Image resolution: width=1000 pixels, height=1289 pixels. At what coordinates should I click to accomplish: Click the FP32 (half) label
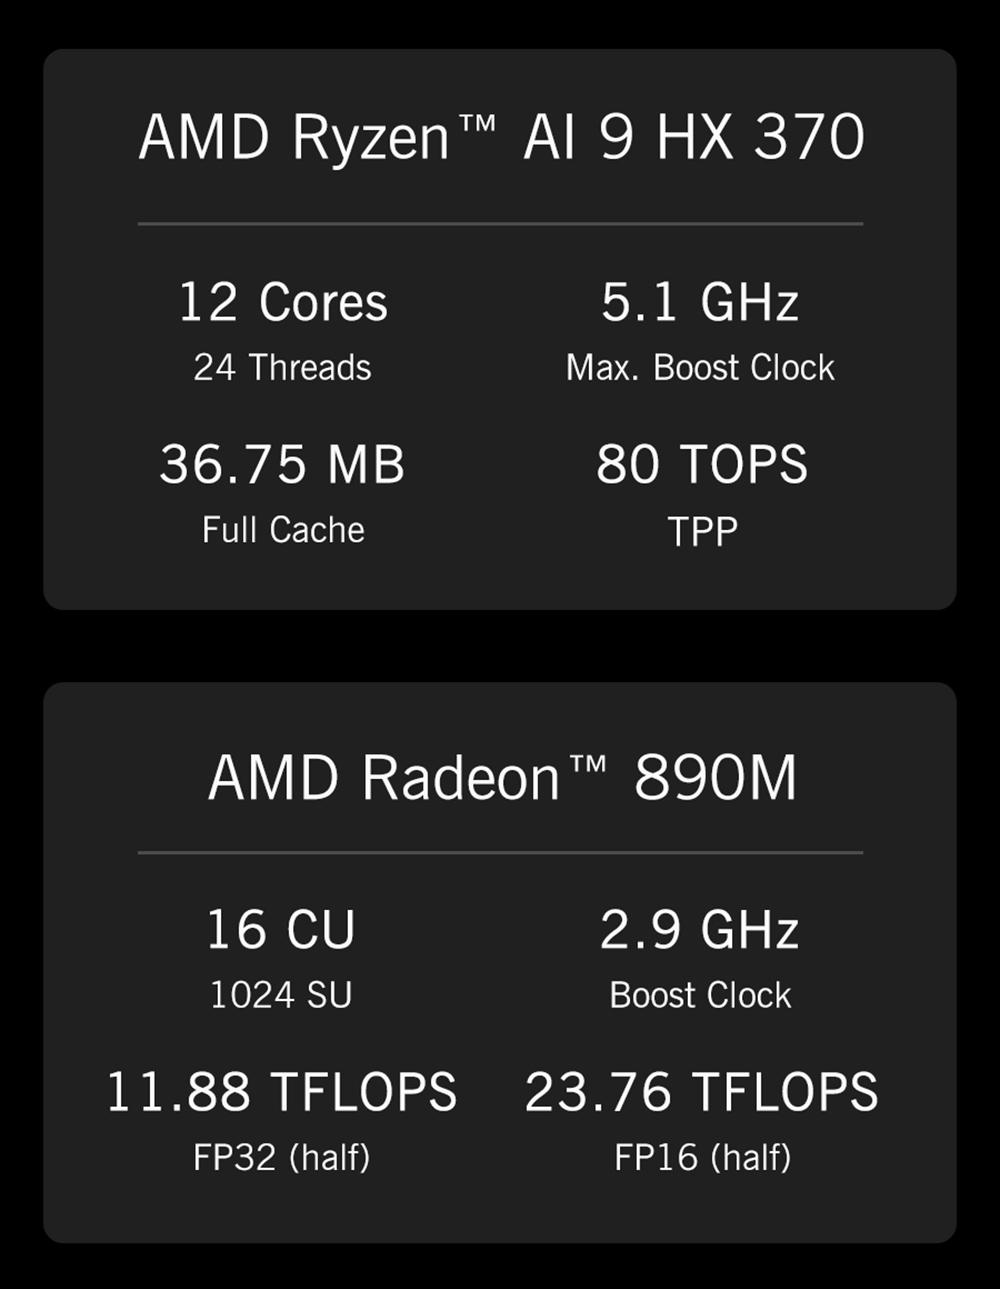[x=282, y=1158]
